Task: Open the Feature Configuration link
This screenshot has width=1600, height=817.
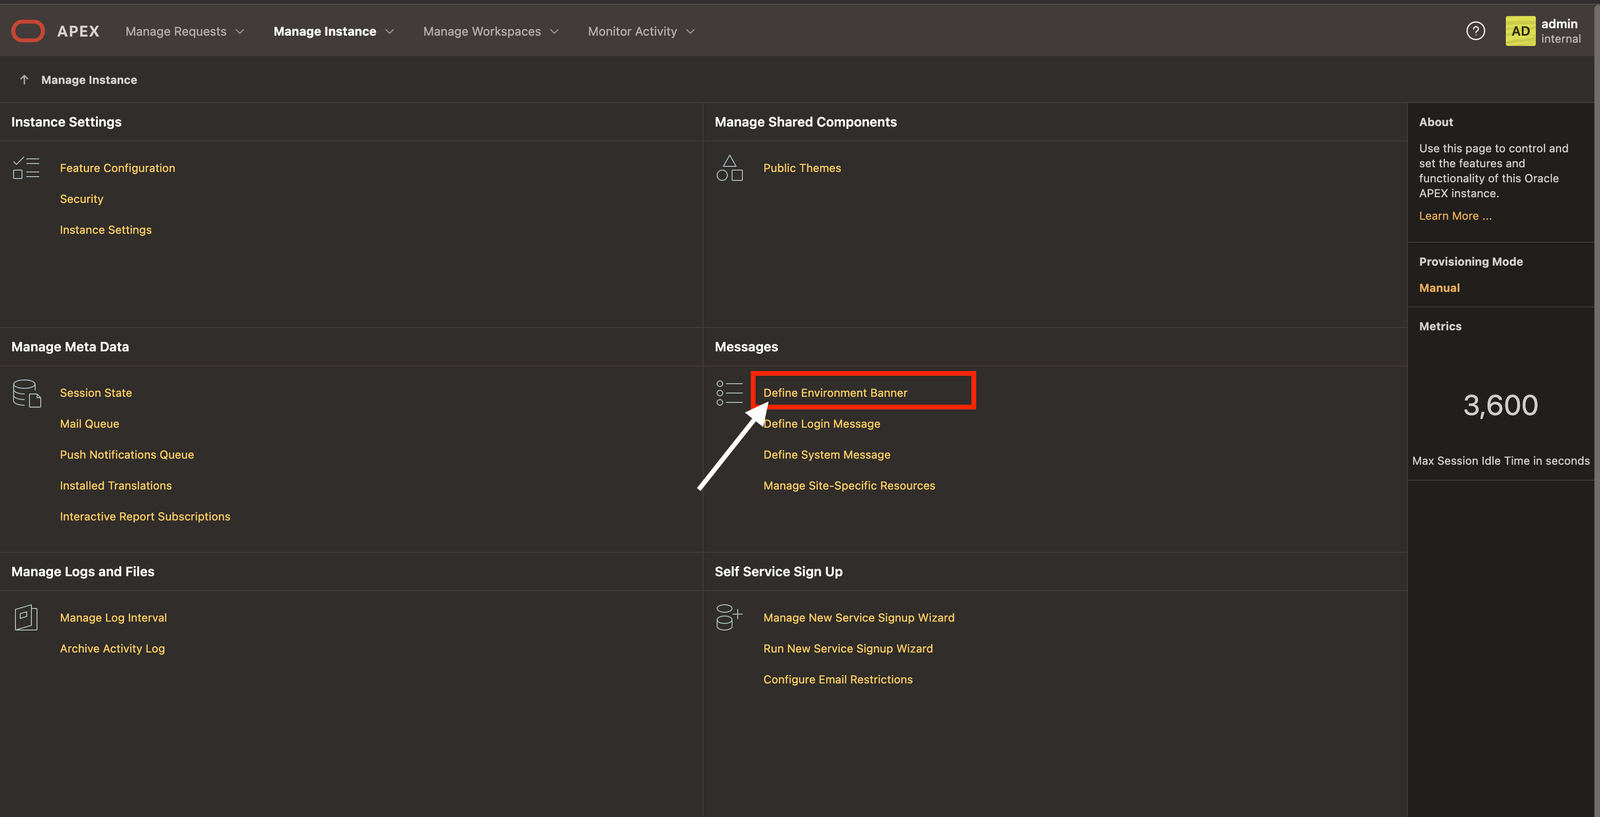Action: coord(117,168)
